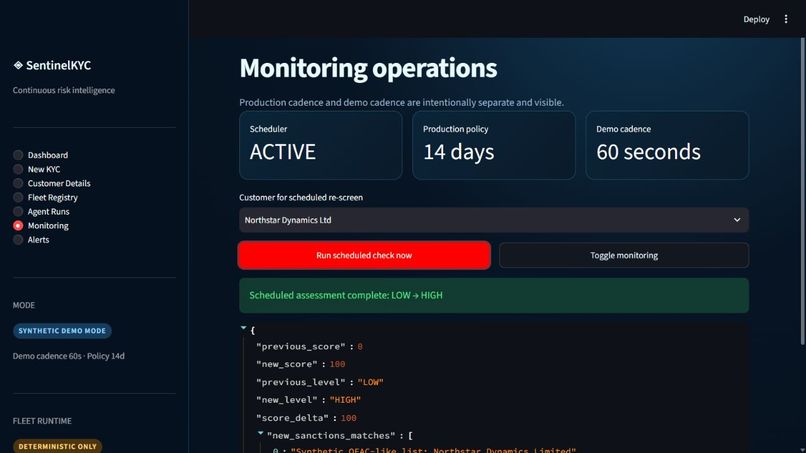Select the Dashboard radio option
The width and height of the screenshot is (806, 453).
tap(18, 155)
